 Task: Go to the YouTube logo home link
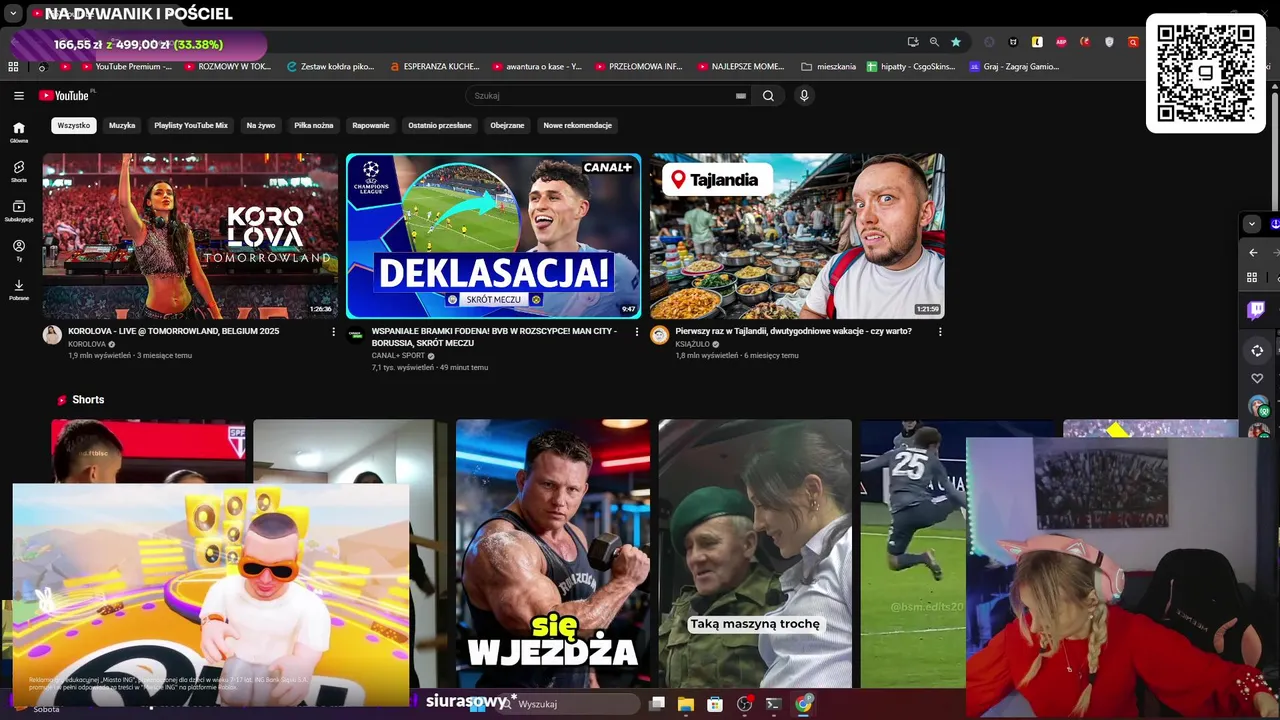(x=66, y=96)
